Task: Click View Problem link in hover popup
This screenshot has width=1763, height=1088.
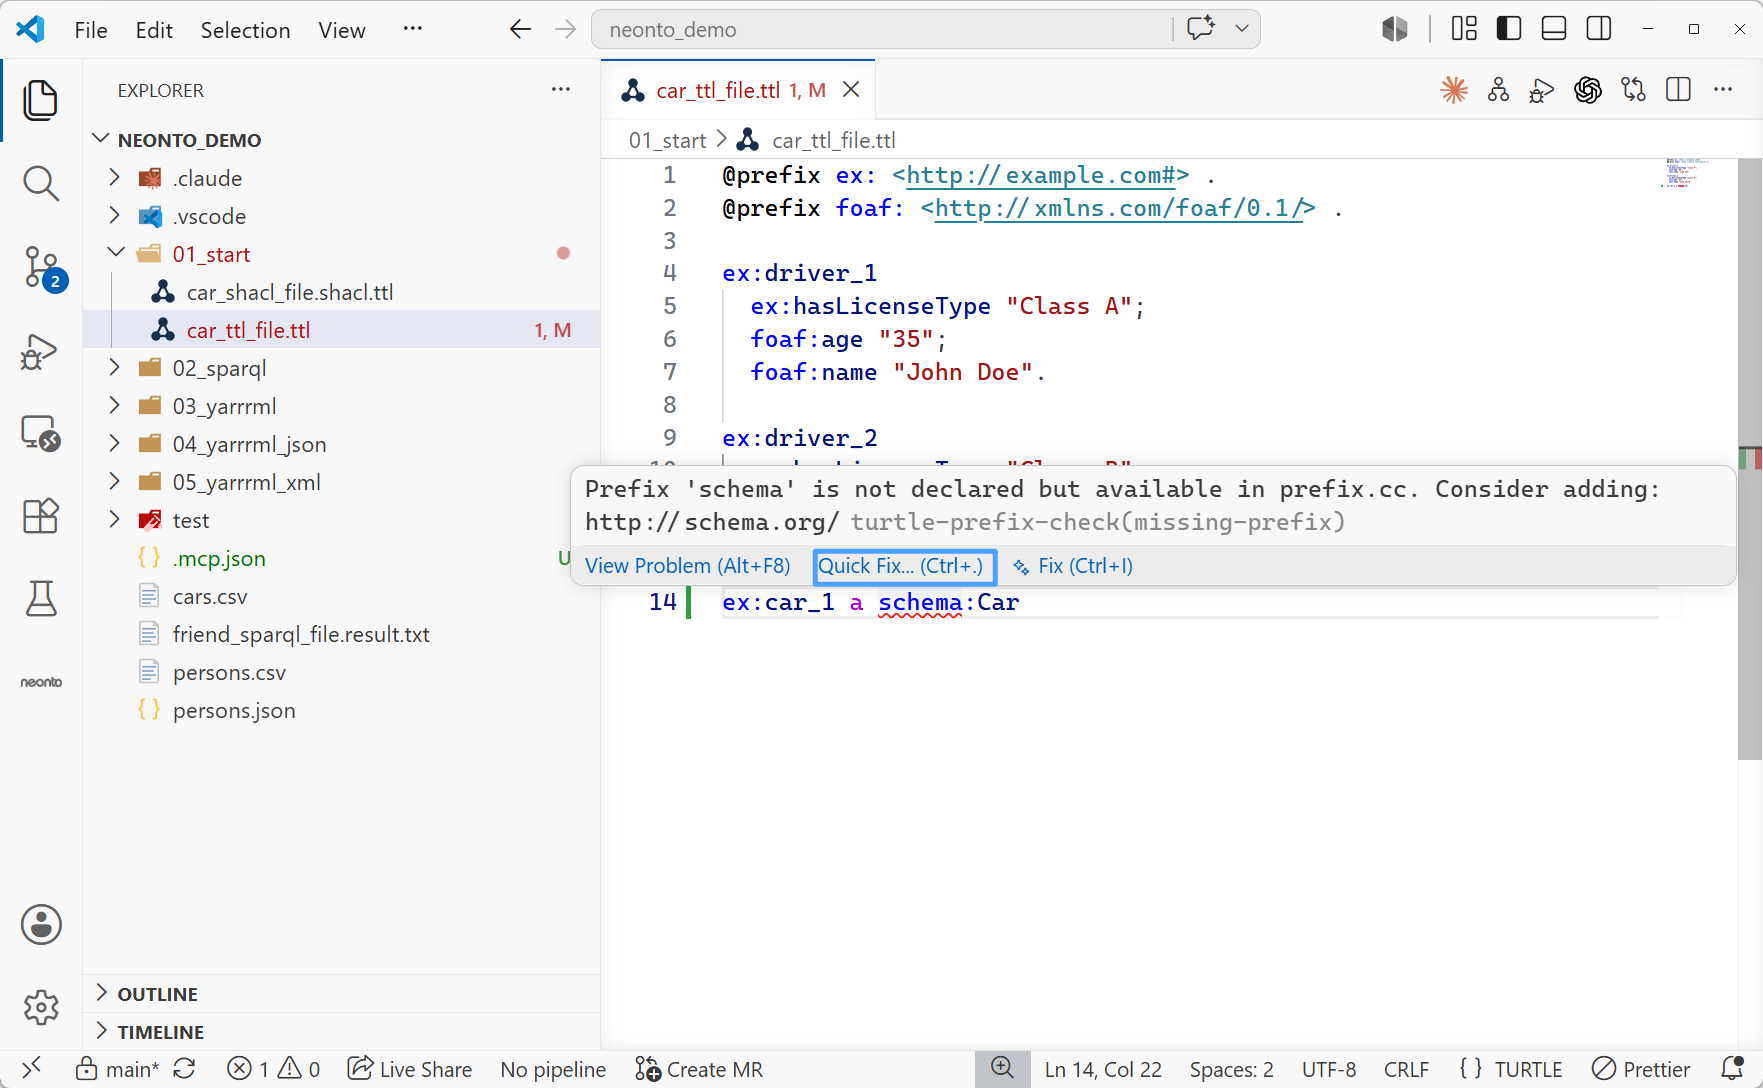Action: (687, 566)
